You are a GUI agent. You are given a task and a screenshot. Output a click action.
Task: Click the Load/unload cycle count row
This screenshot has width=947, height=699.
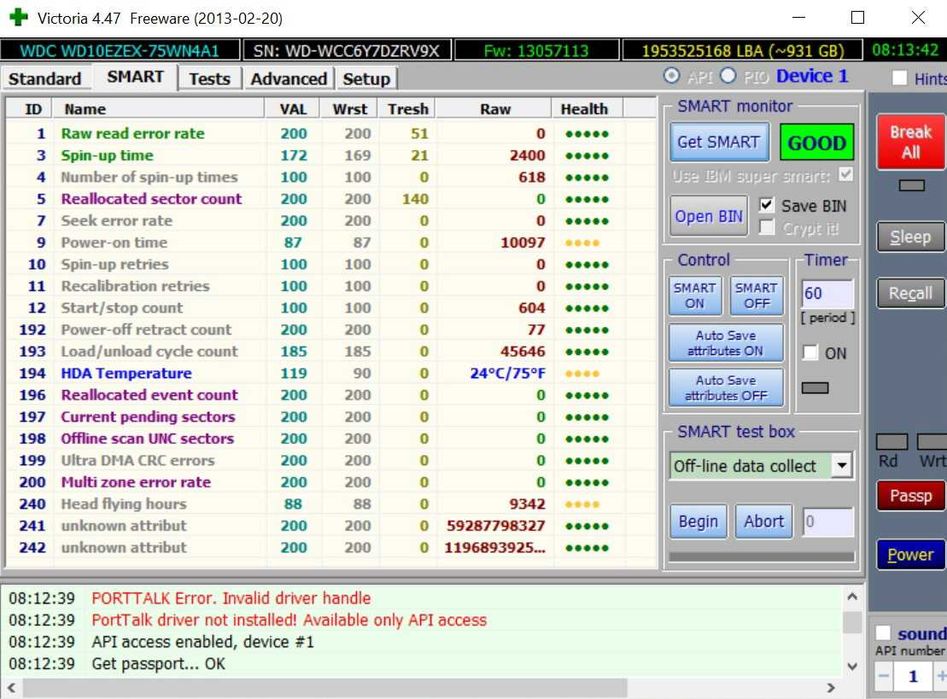click(331, 352)
